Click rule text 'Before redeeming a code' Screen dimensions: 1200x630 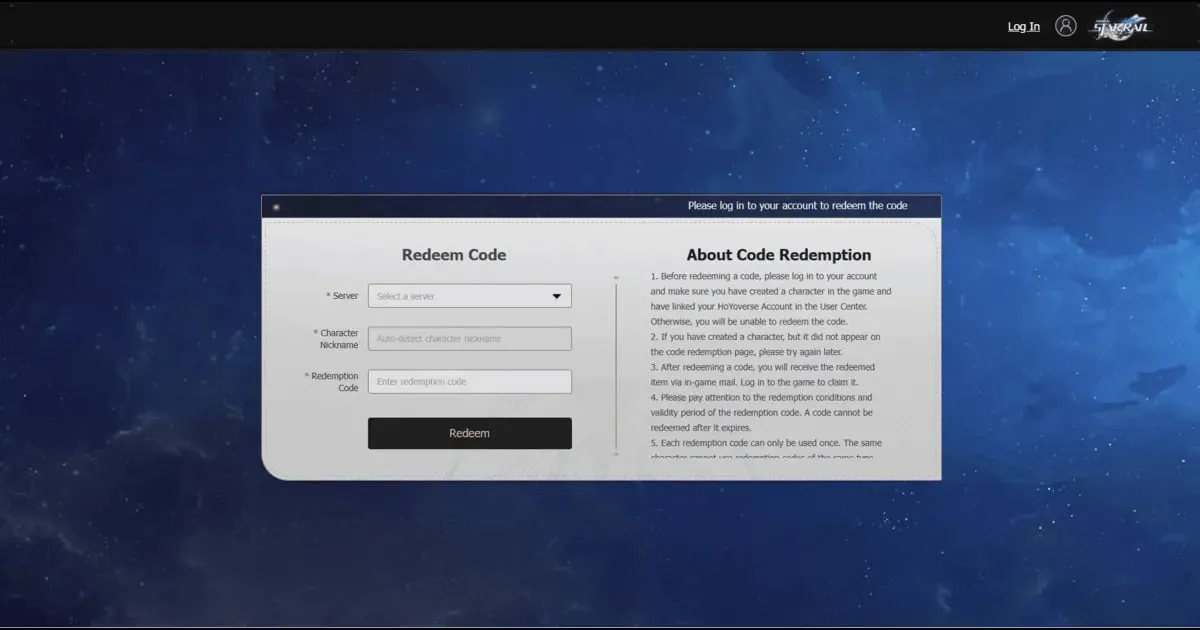771,299
